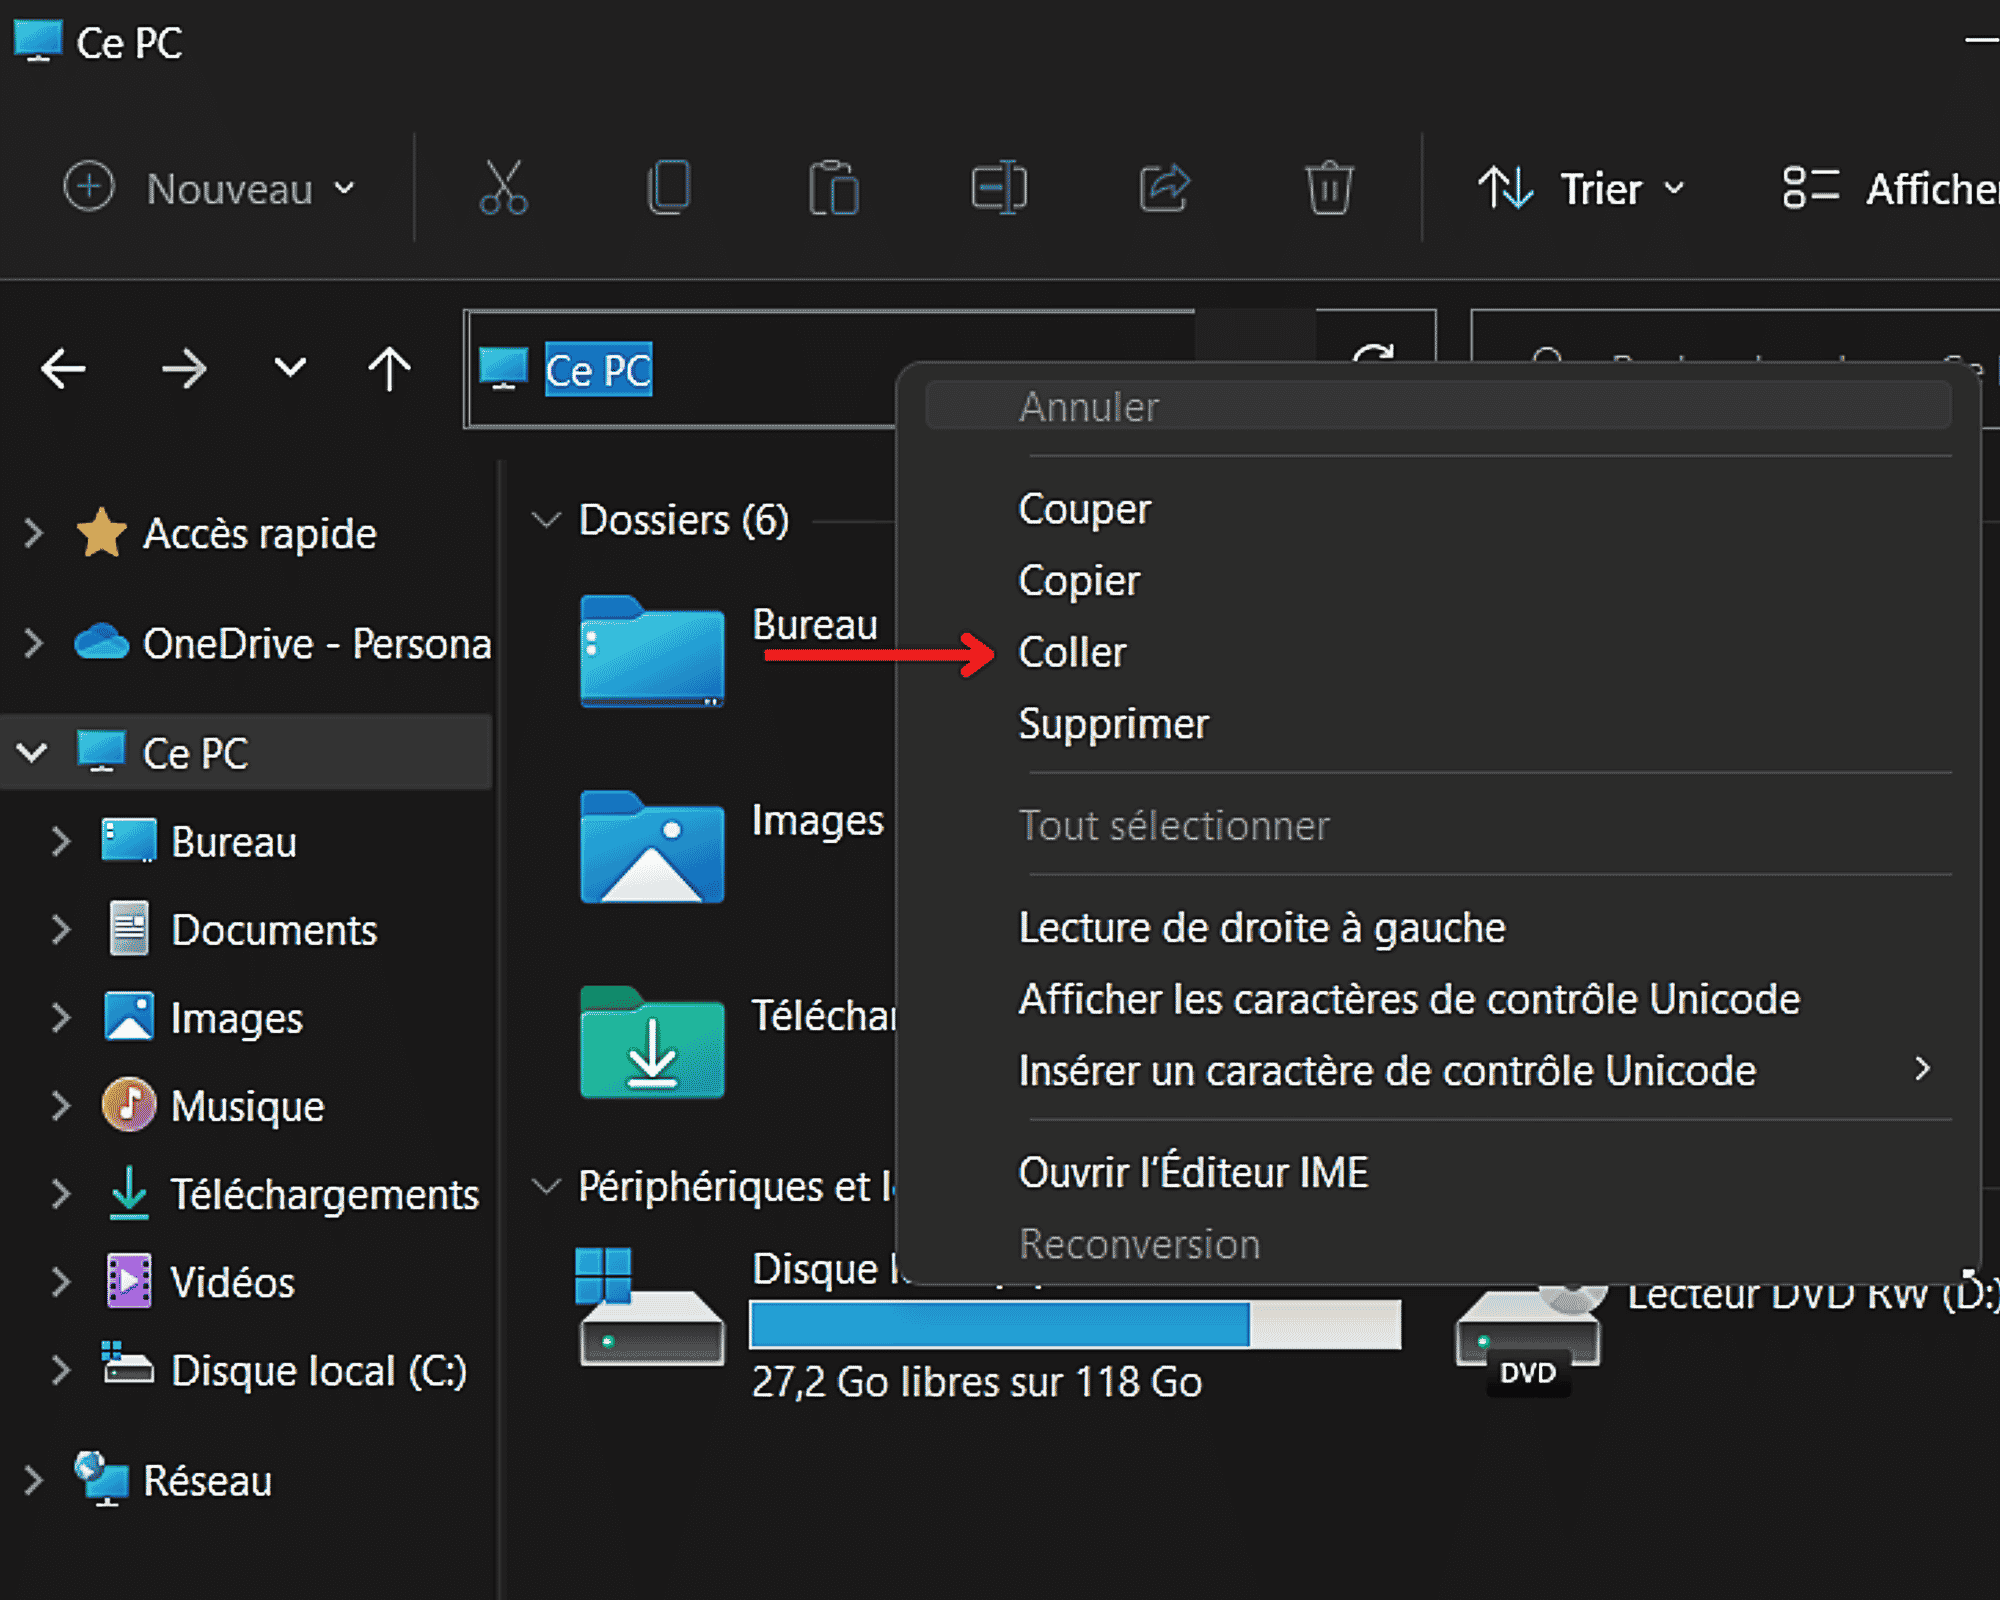Click the disk usage bar of local disk
2000x1600 pixels.
(x=1075, y=1324)
